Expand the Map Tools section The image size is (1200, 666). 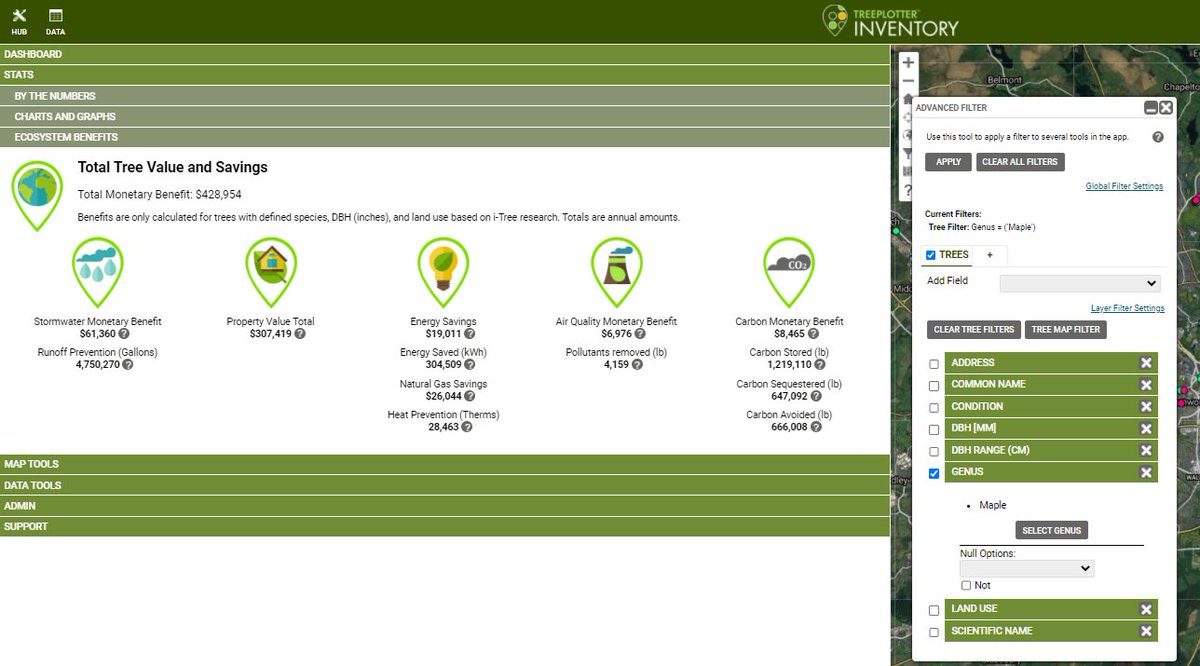pyautogui.click(x=445, y=464)
